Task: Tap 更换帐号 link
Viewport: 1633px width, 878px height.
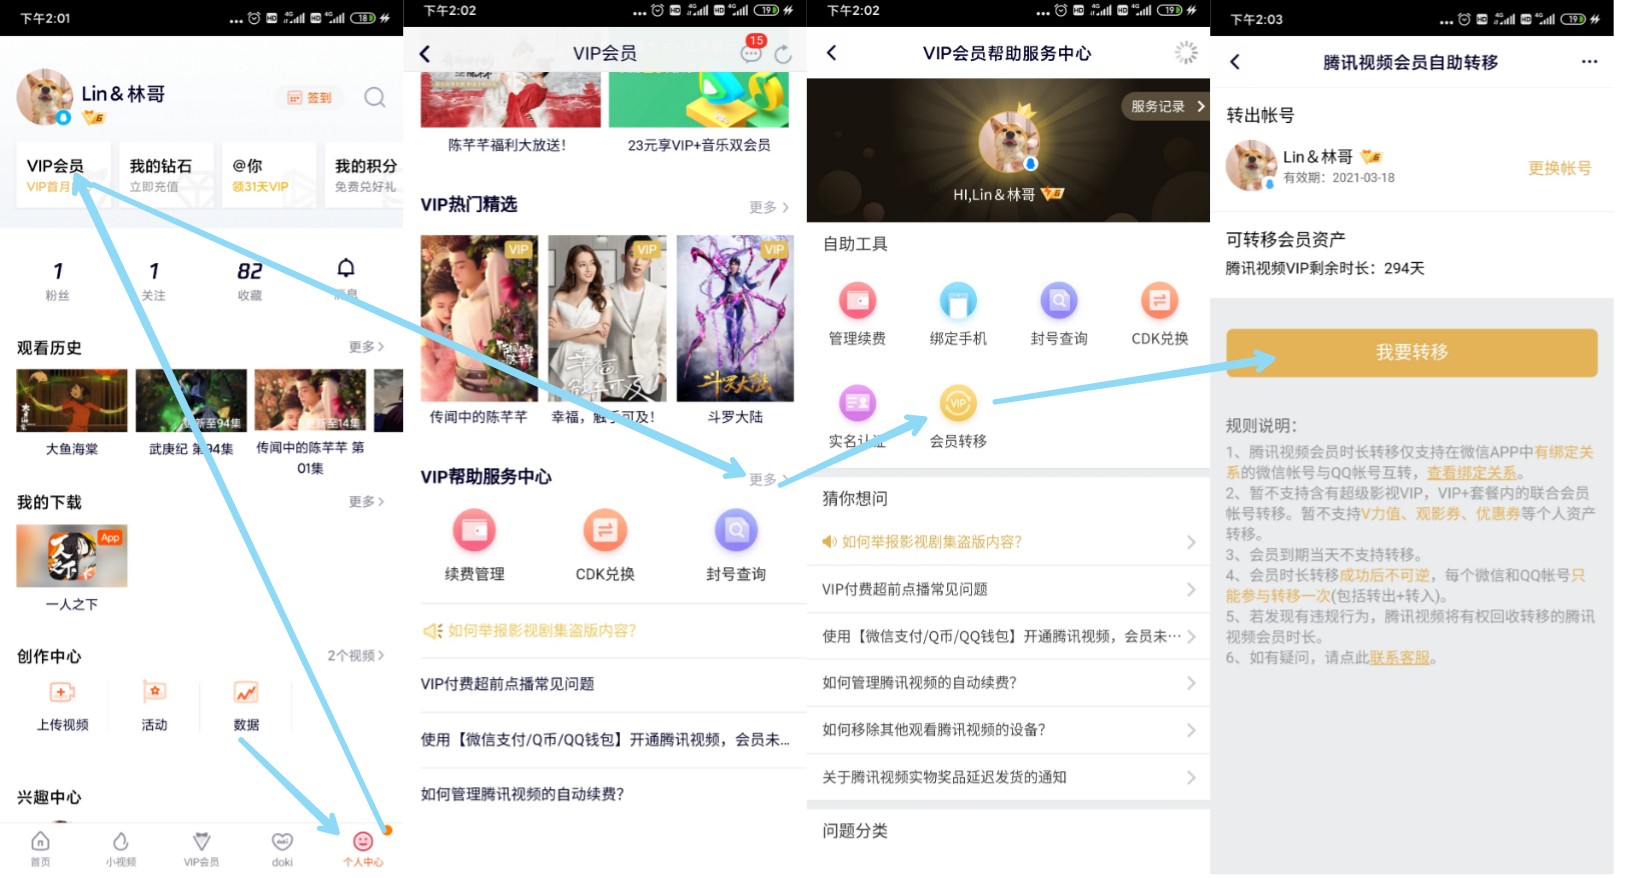Action: (x=1559, y=168)
